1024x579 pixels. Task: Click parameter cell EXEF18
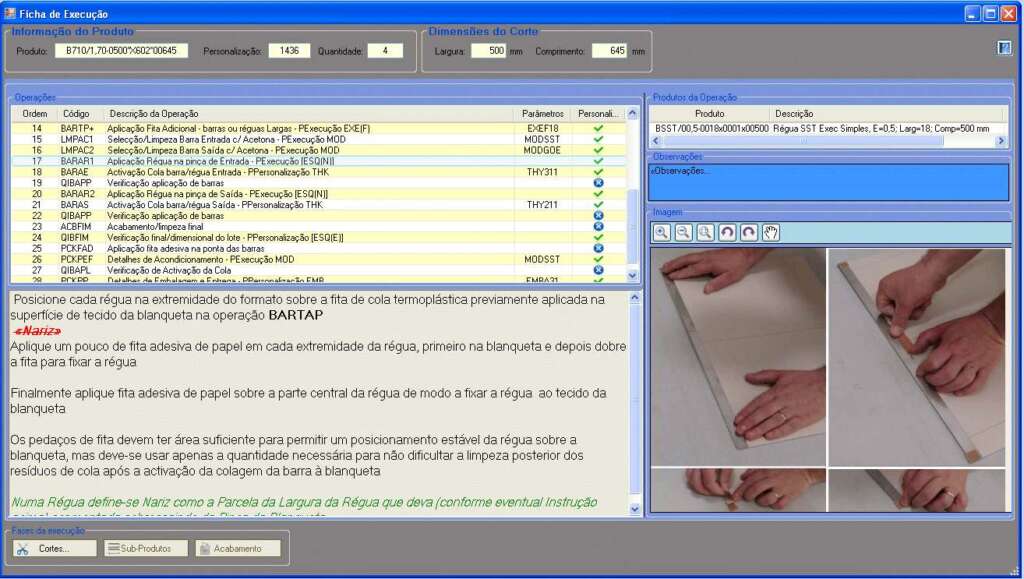pos(543,129)
